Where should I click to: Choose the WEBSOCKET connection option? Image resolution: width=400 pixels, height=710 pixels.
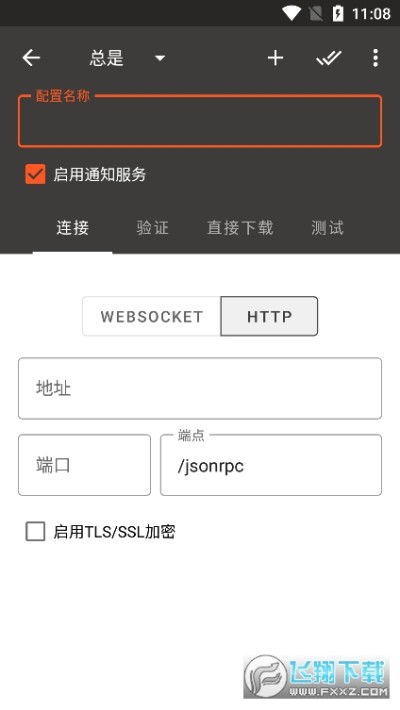point(151,316)
